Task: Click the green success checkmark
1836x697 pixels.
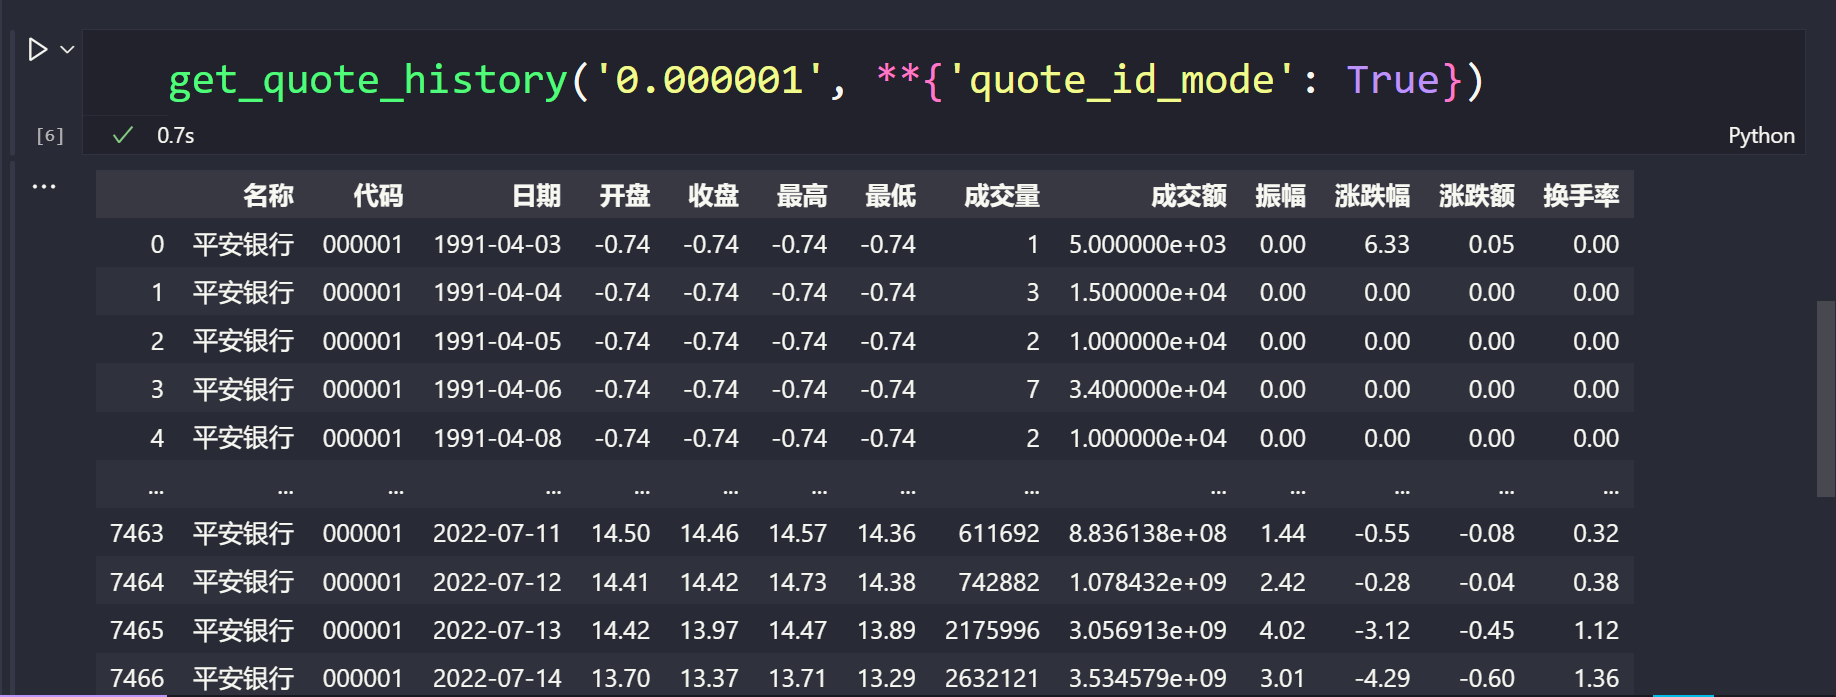Action: click(x=123, y=135)
